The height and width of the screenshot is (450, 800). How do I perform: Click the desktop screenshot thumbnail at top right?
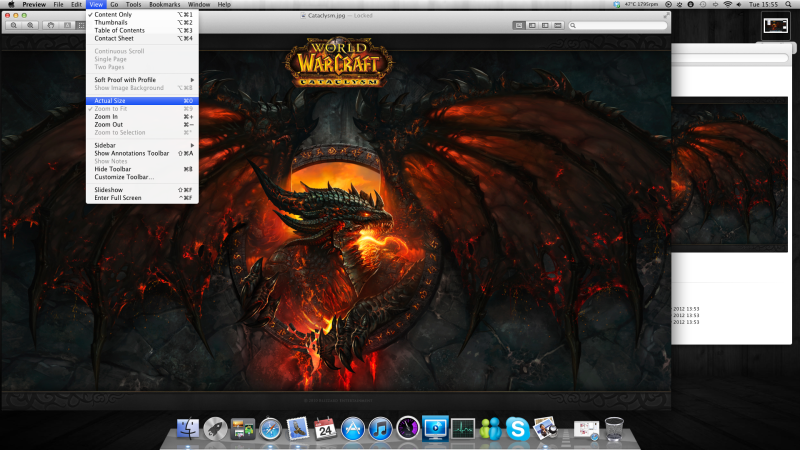click(776, 25)
